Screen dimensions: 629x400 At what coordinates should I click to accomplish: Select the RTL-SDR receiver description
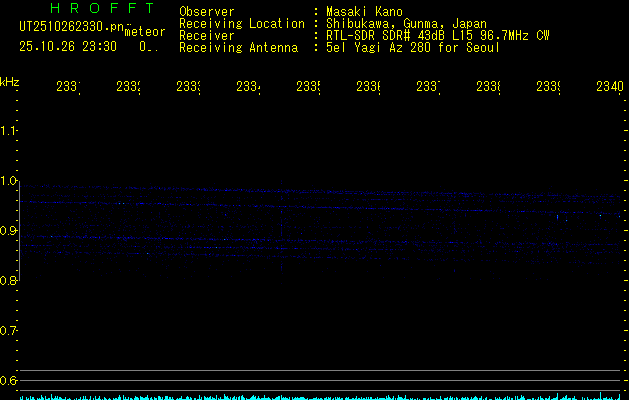coord(437,35)
